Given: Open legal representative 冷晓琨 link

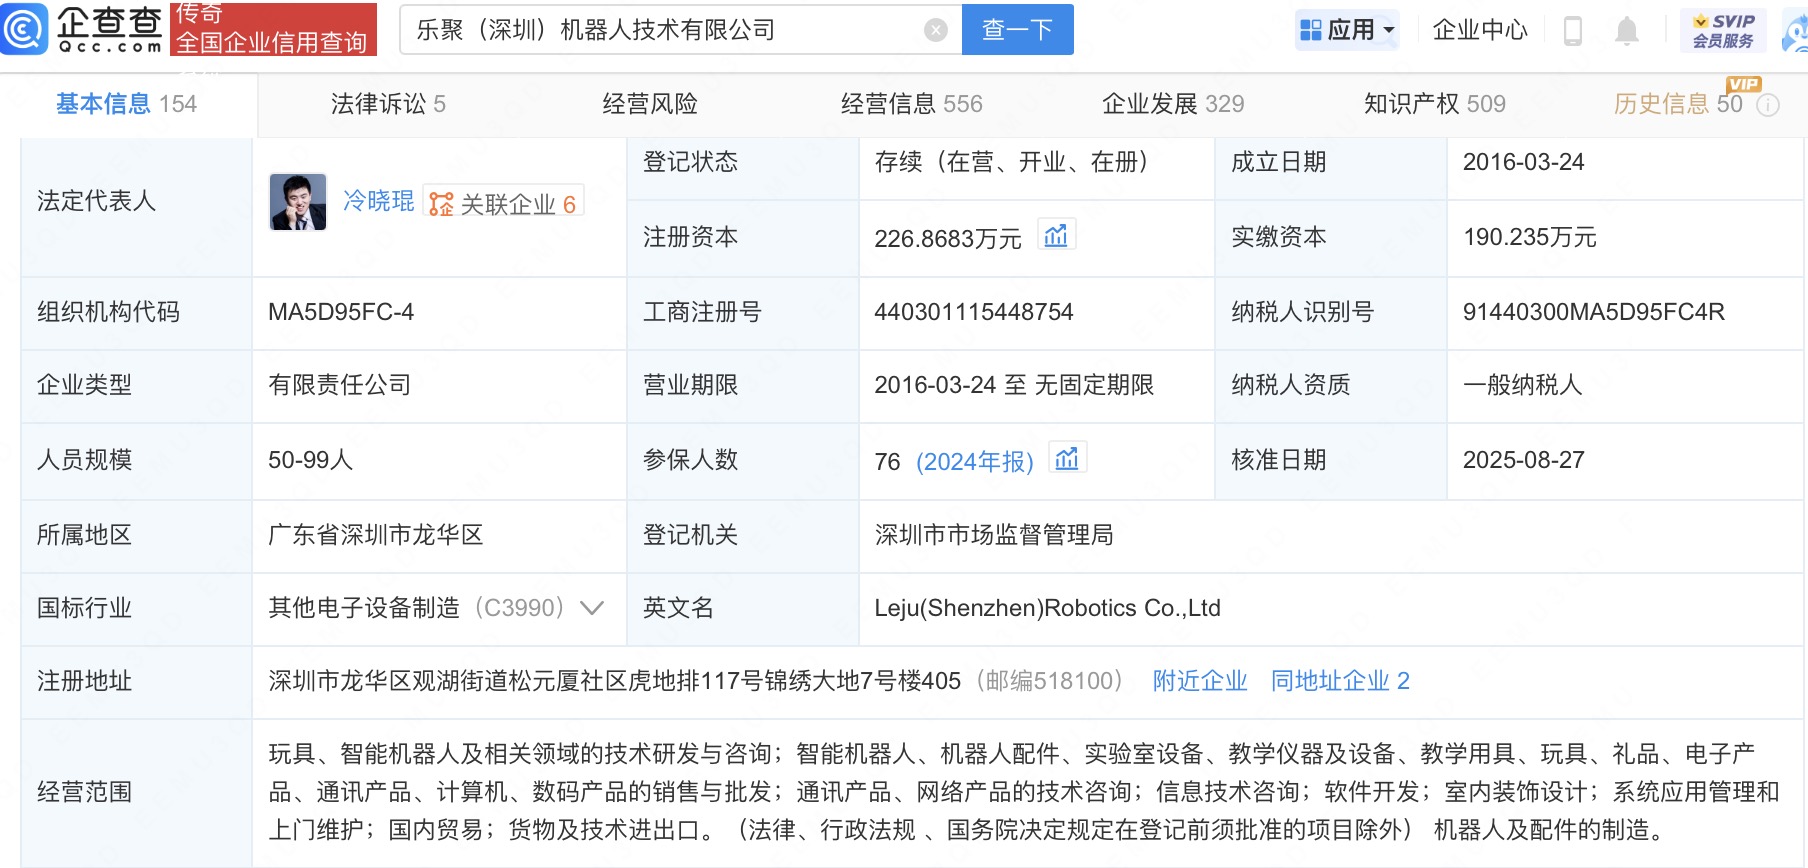Looking at the screenshot, I should pyautogui.click(x=378, y=201).
